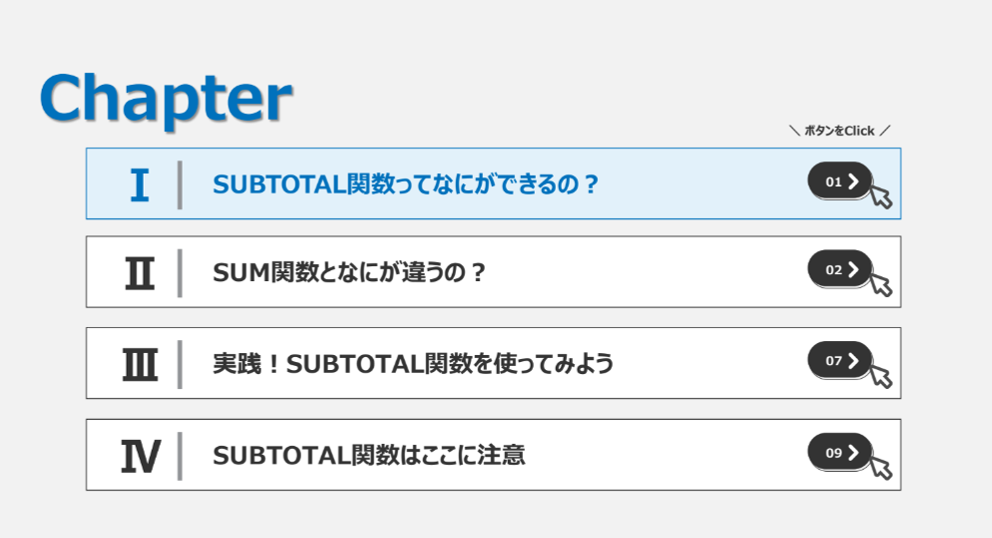This screenshot has width=992, height=538.
Task: Click the chevron arrow in button 07
Action: [x=853, y=360]
